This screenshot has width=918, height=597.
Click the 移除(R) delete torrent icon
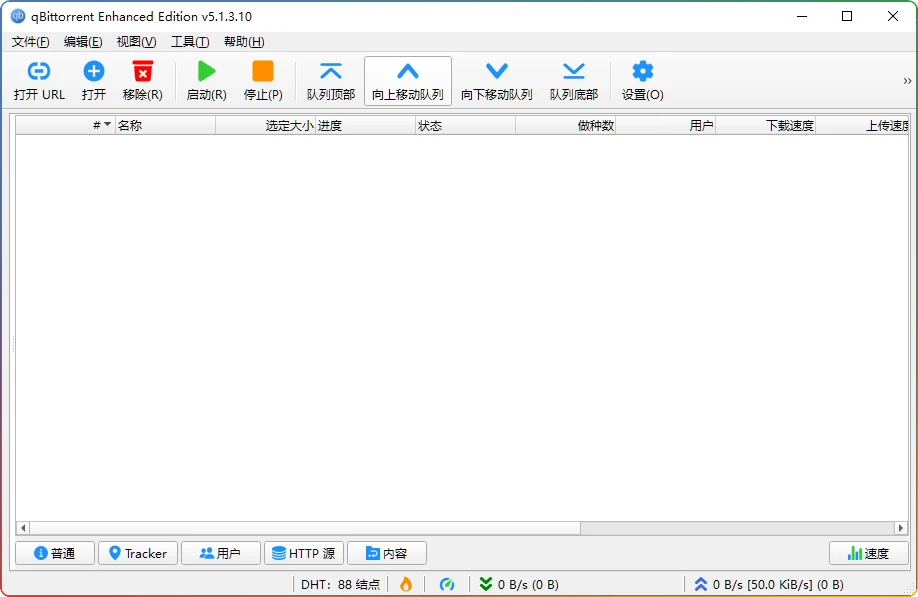click(143, 71)
